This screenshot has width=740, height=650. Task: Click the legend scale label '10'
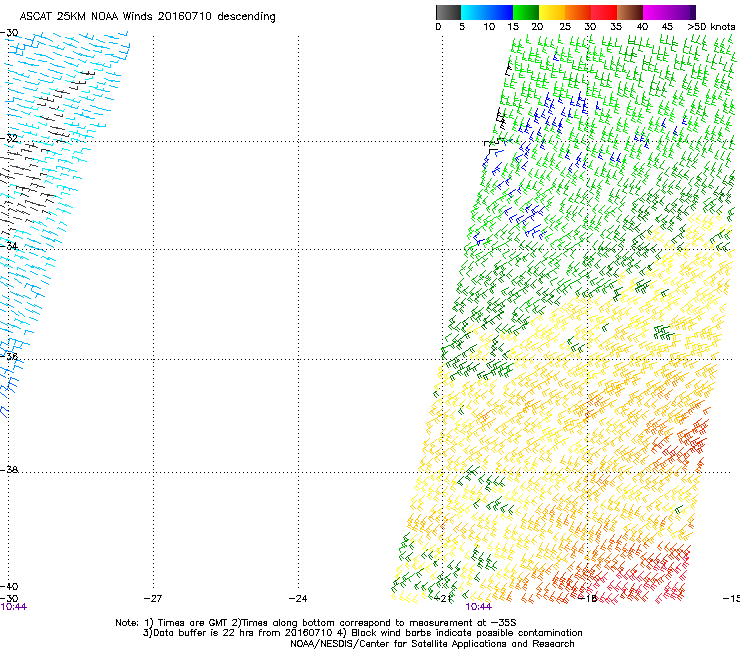click(x=489, y=27)
